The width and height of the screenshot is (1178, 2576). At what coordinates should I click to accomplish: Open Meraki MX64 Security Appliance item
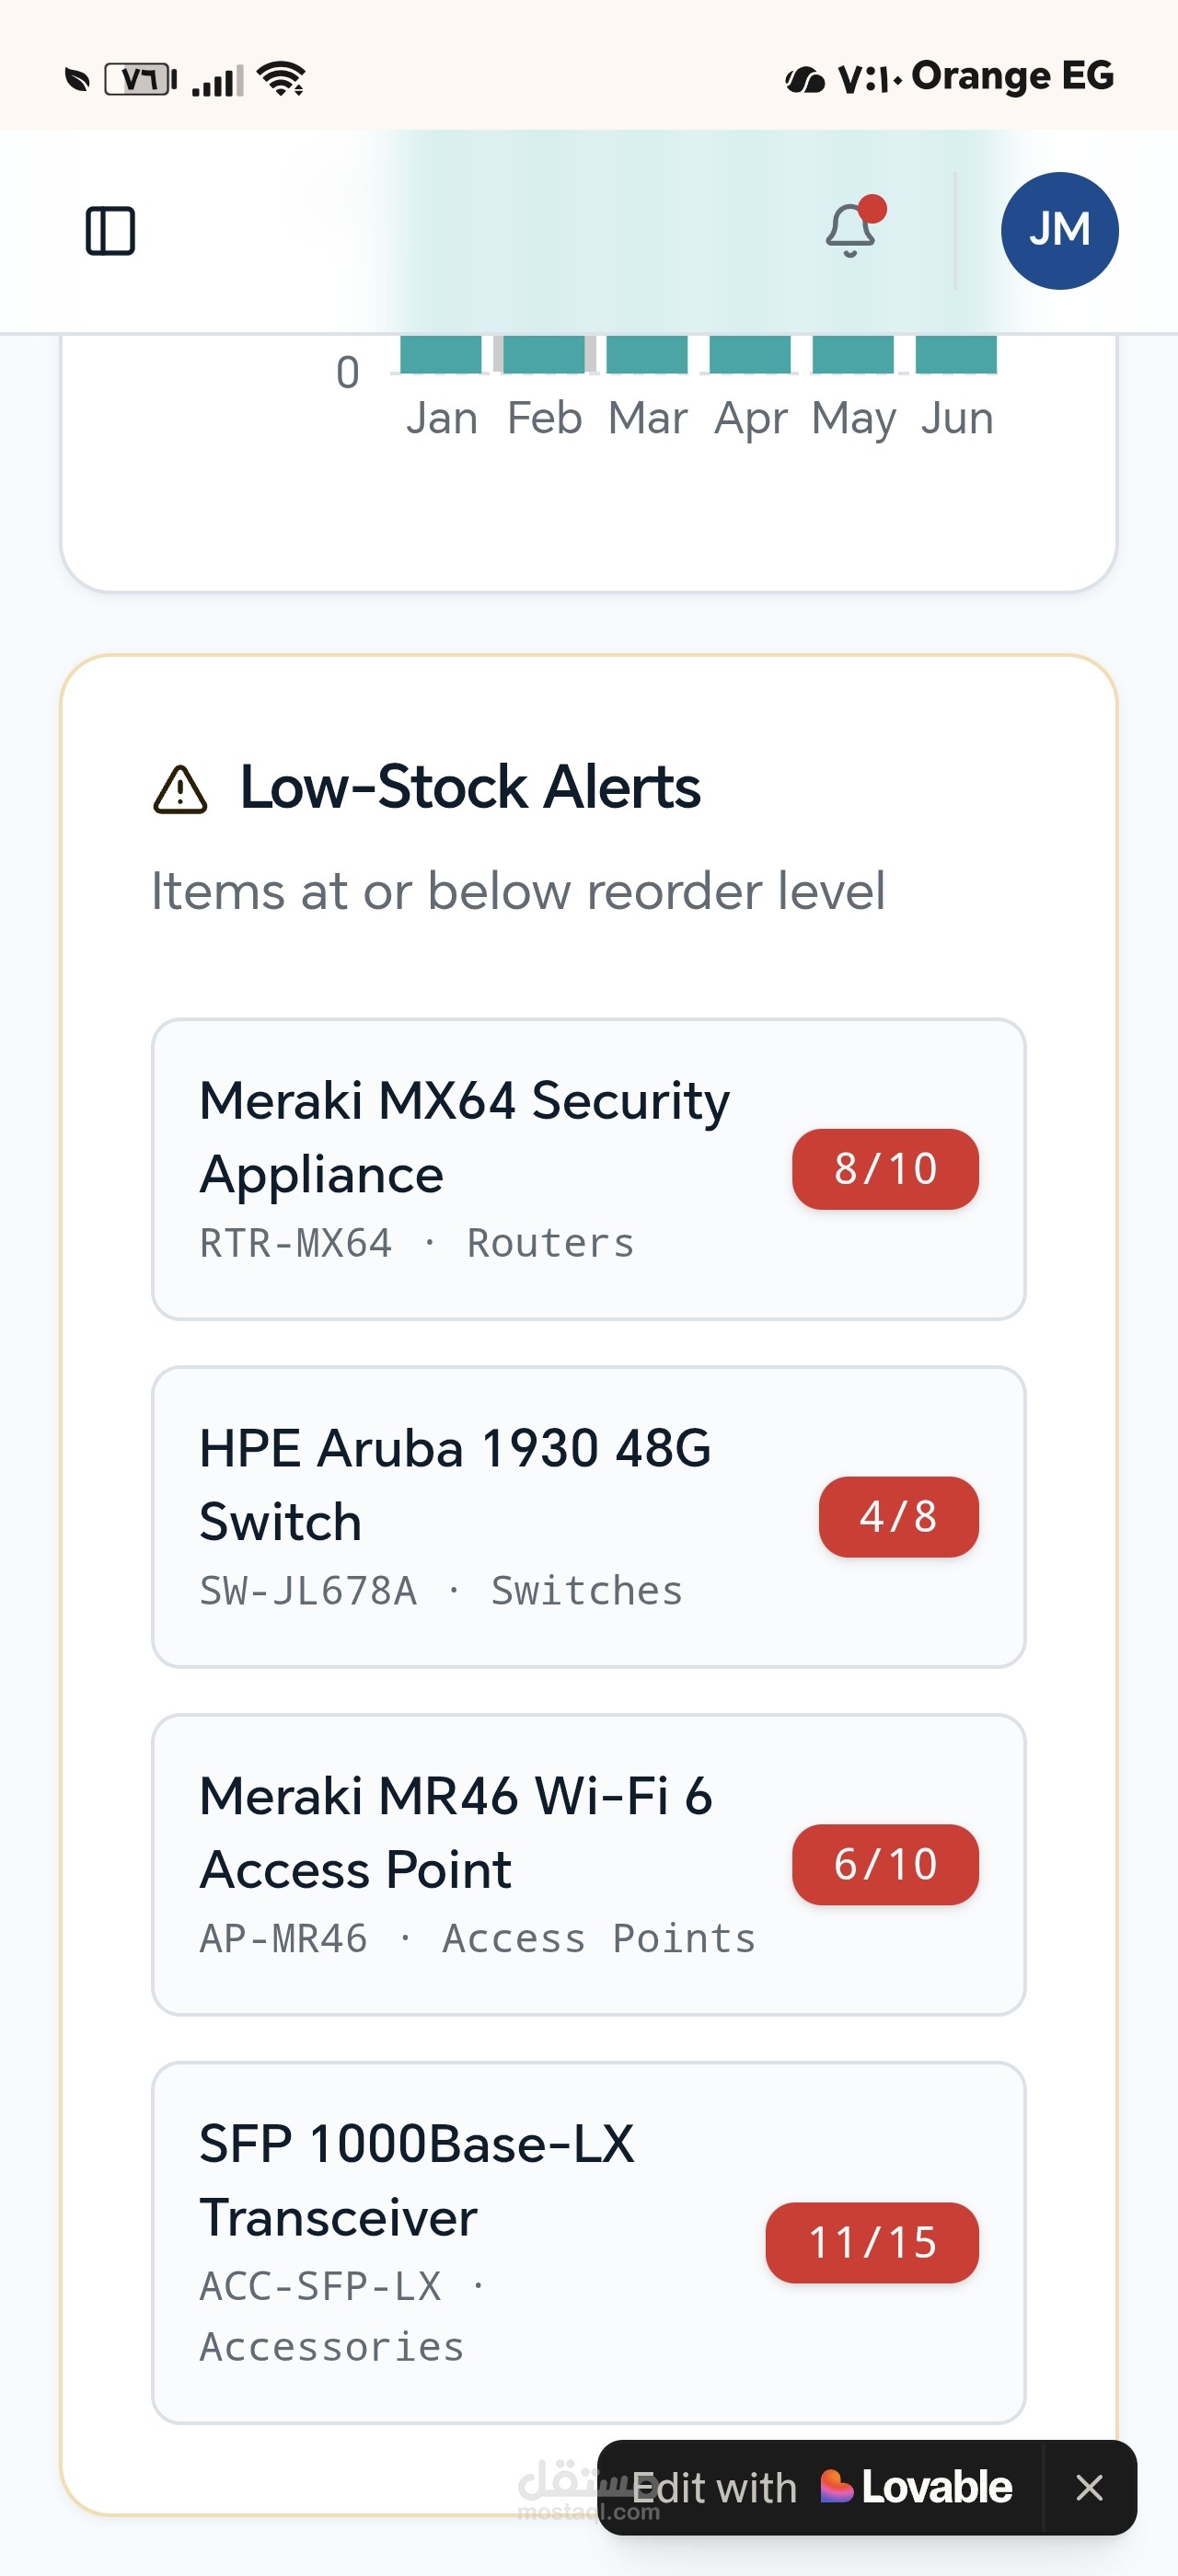(x=589, y=1169)
